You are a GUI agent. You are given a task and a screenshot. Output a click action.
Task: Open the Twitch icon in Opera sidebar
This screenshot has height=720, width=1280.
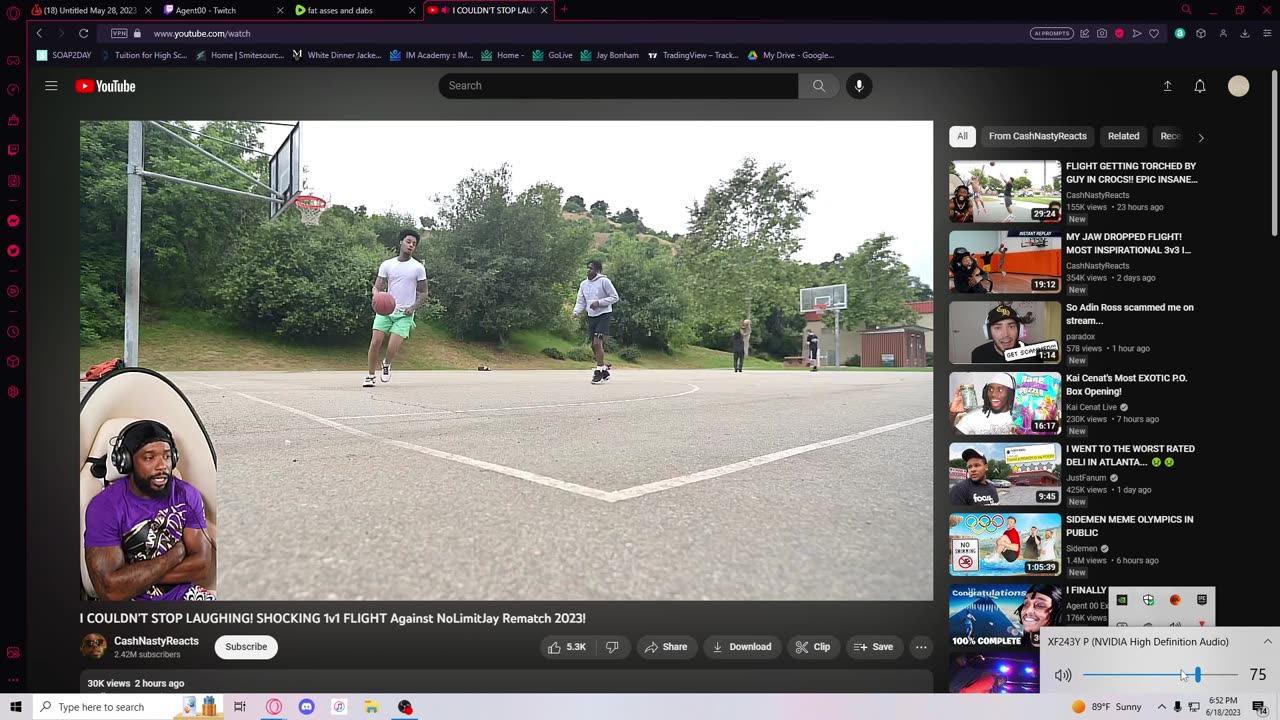(x=13, y=150)
